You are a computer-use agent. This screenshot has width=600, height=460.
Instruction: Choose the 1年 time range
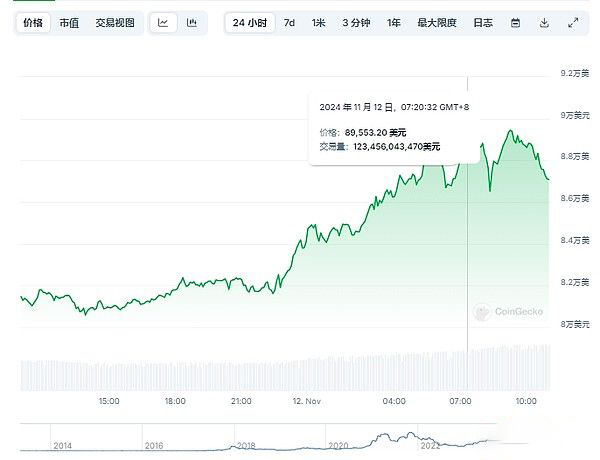click(x=393, y=23)
